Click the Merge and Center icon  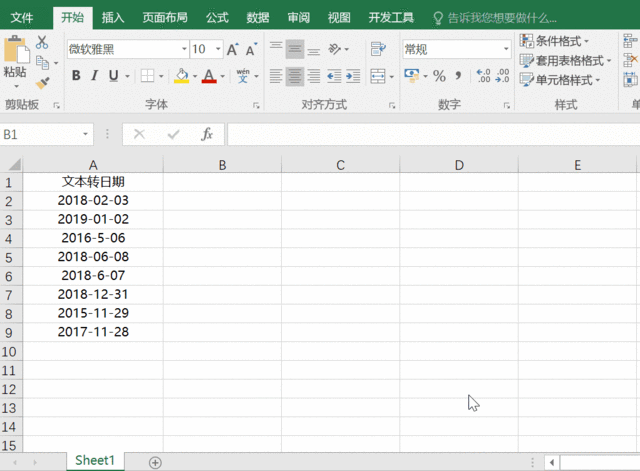[x=378, y=76]
